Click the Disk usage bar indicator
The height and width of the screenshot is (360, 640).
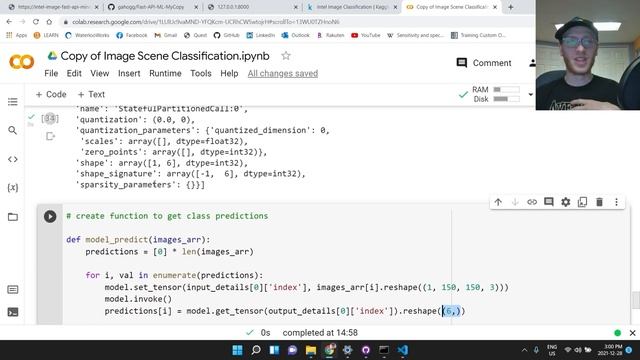pyautogui.click(x=506, y=99)
